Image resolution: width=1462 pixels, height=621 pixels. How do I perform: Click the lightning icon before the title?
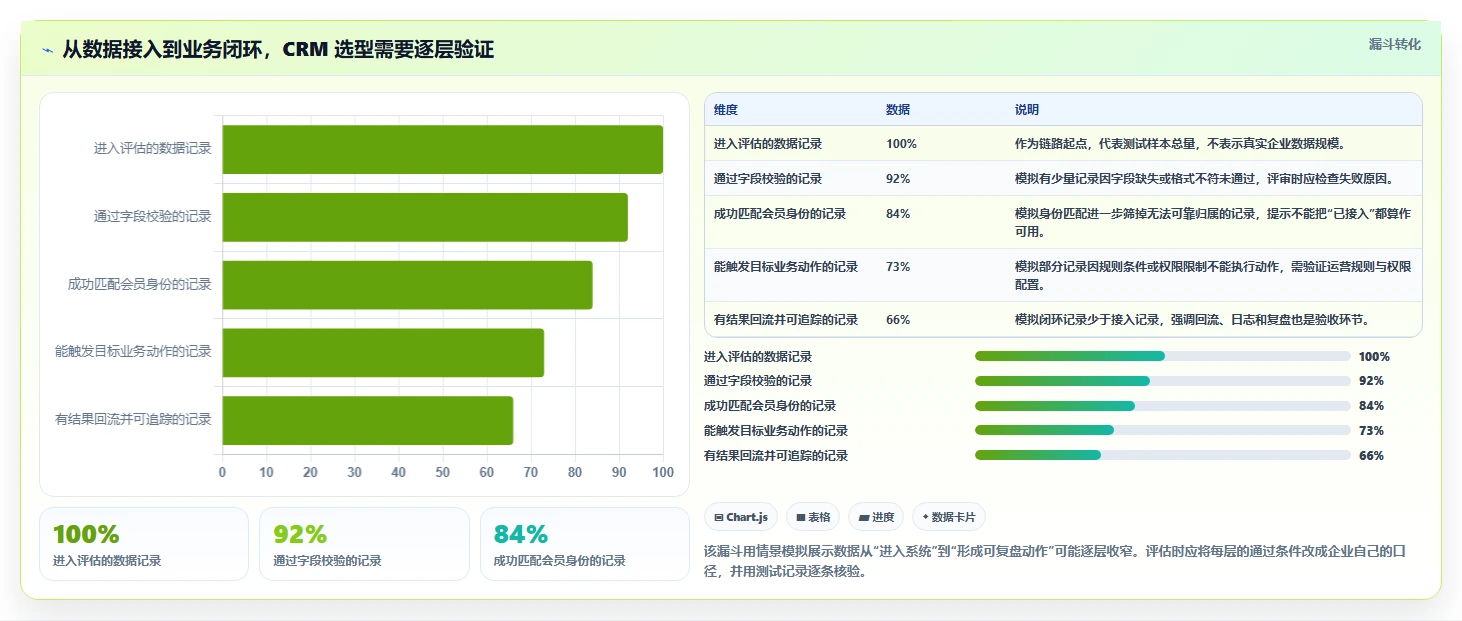tap(47, 50)
